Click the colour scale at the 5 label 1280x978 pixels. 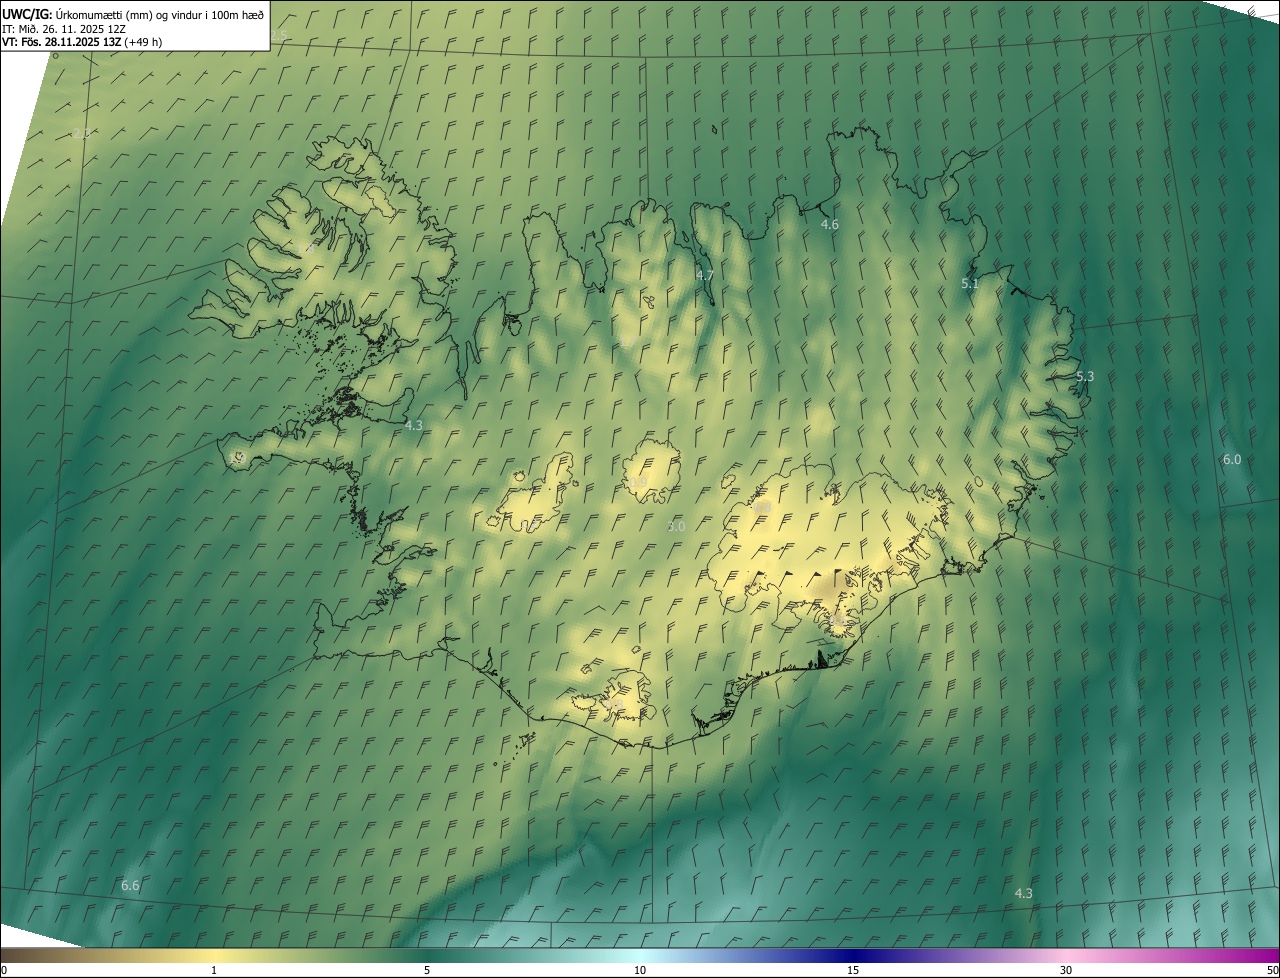click(427, 970)
